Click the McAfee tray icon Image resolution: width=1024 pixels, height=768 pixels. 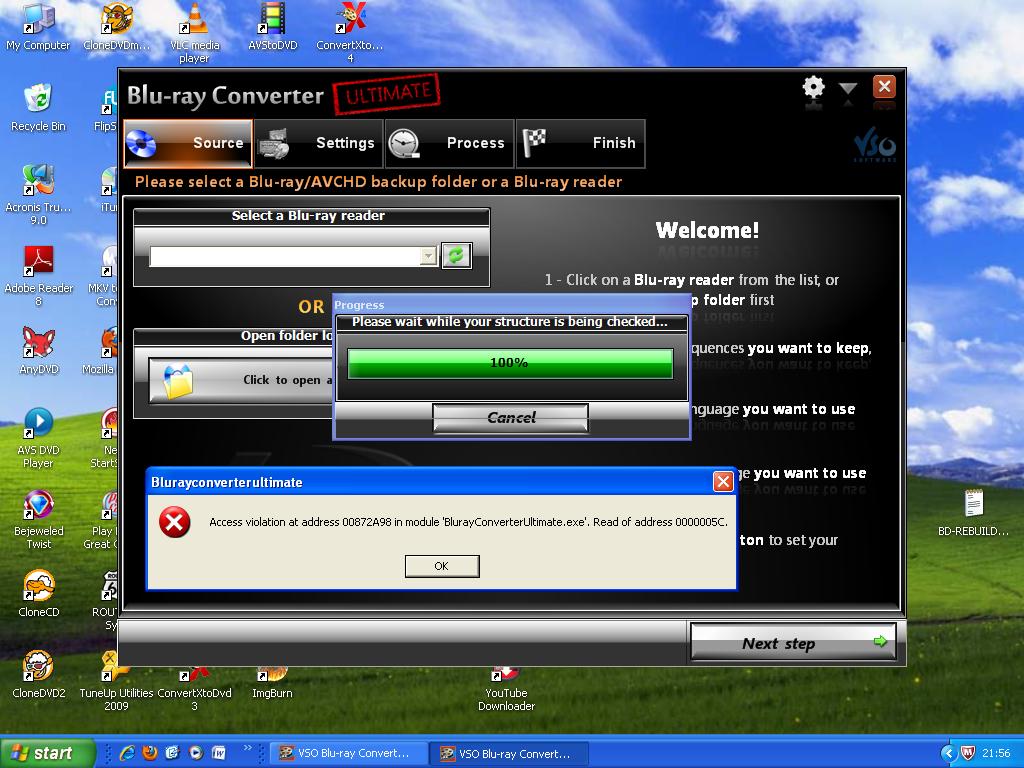click(968, 754)
